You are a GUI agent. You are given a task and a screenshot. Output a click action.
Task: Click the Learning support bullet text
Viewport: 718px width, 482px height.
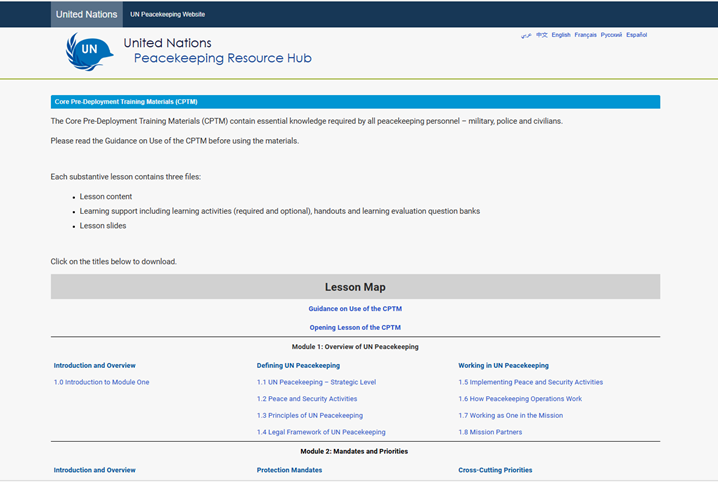pos(280,211)
